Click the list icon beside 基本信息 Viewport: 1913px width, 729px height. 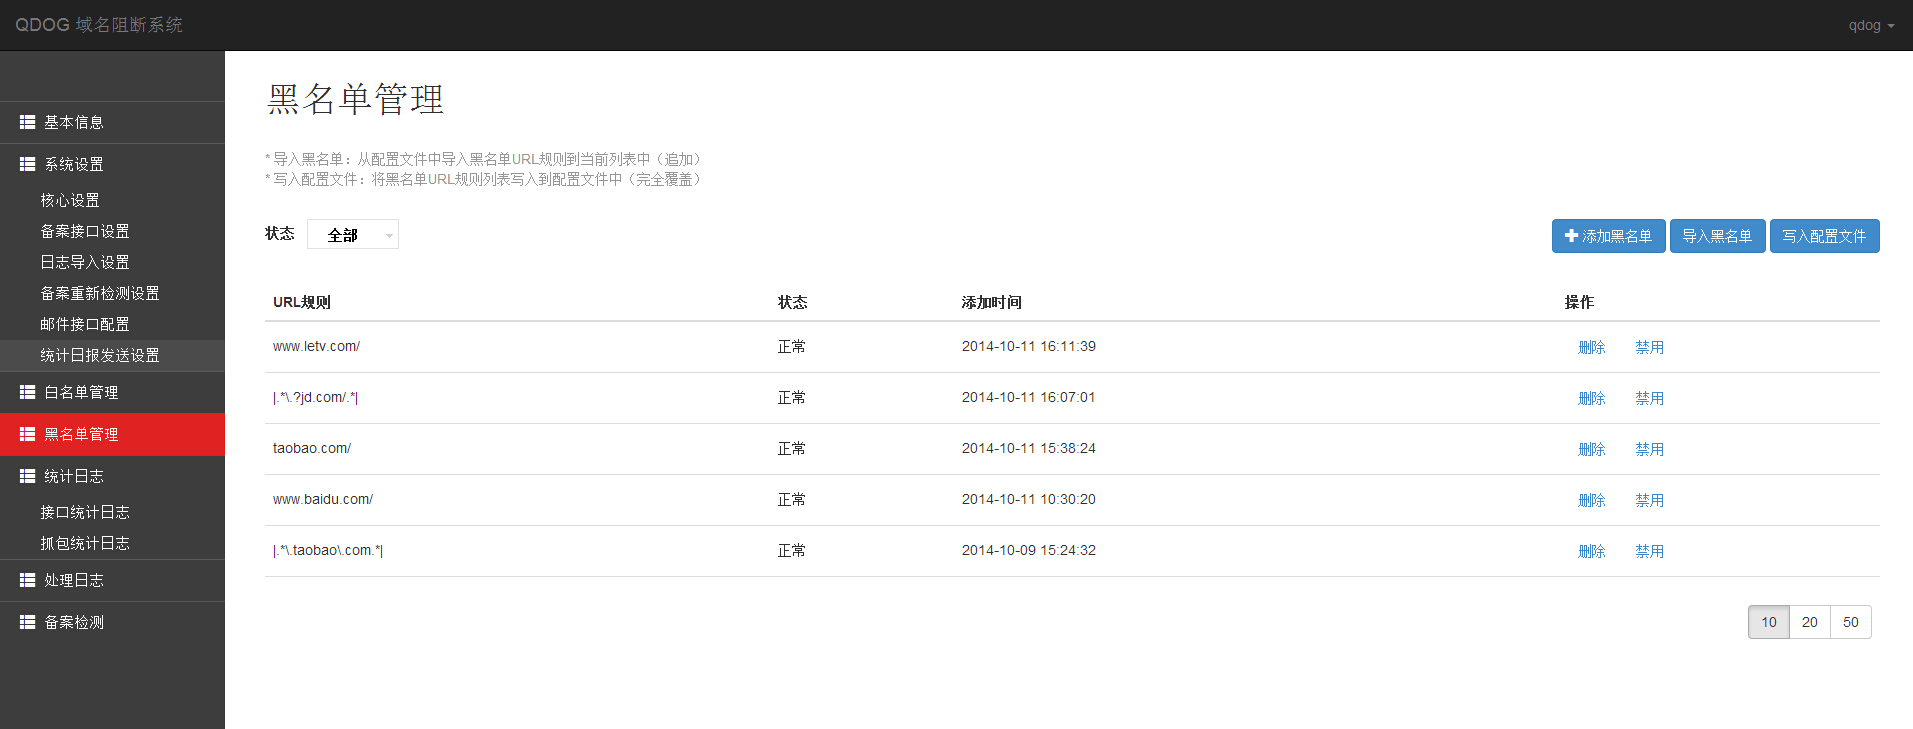pos(28,122)
